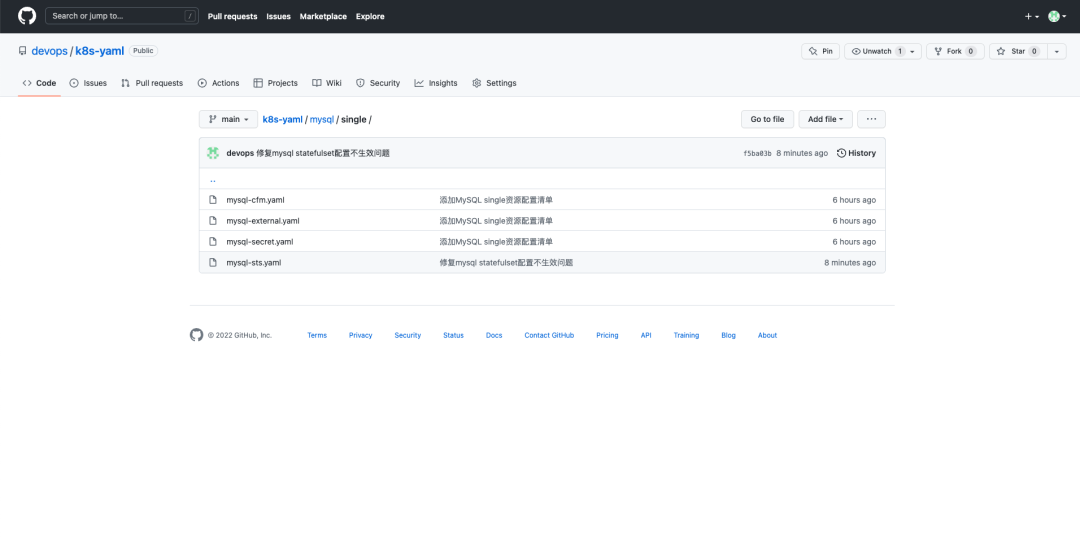Open file mysql-secret.yaml
This screenshot has width=1080, height=541.
click(x=260, y=241)
